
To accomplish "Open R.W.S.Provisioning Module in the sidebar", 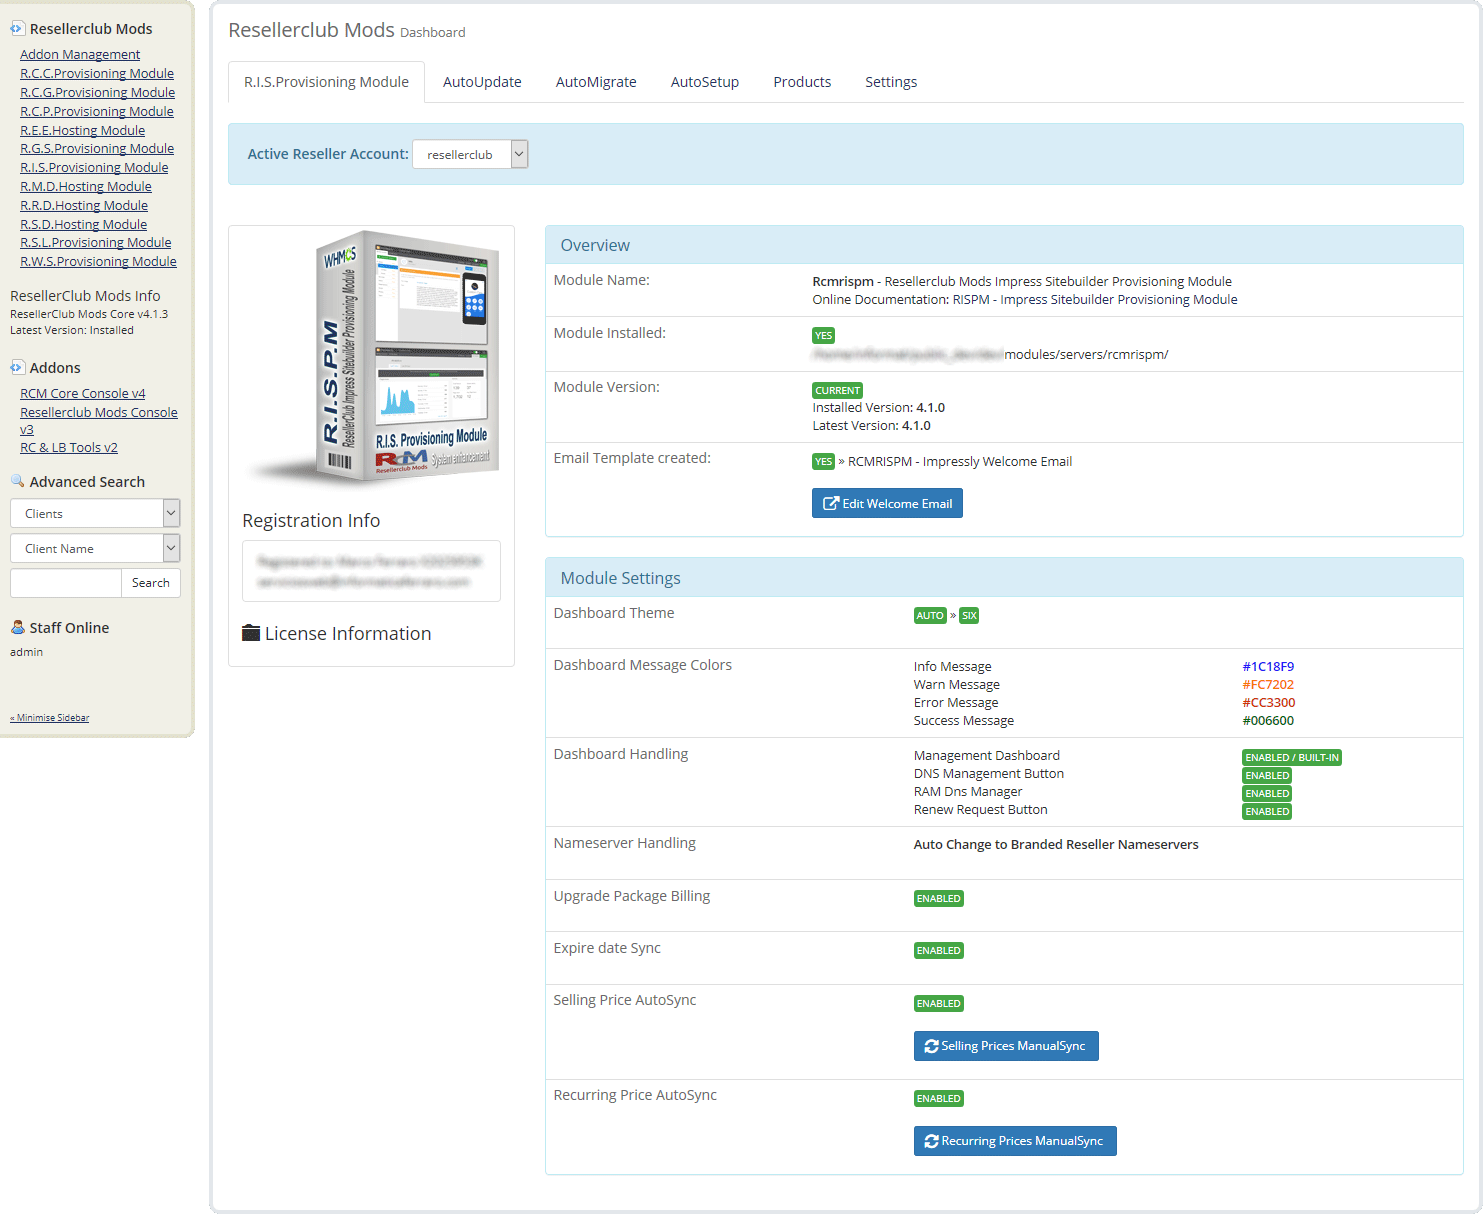I will tap(98, 262).
